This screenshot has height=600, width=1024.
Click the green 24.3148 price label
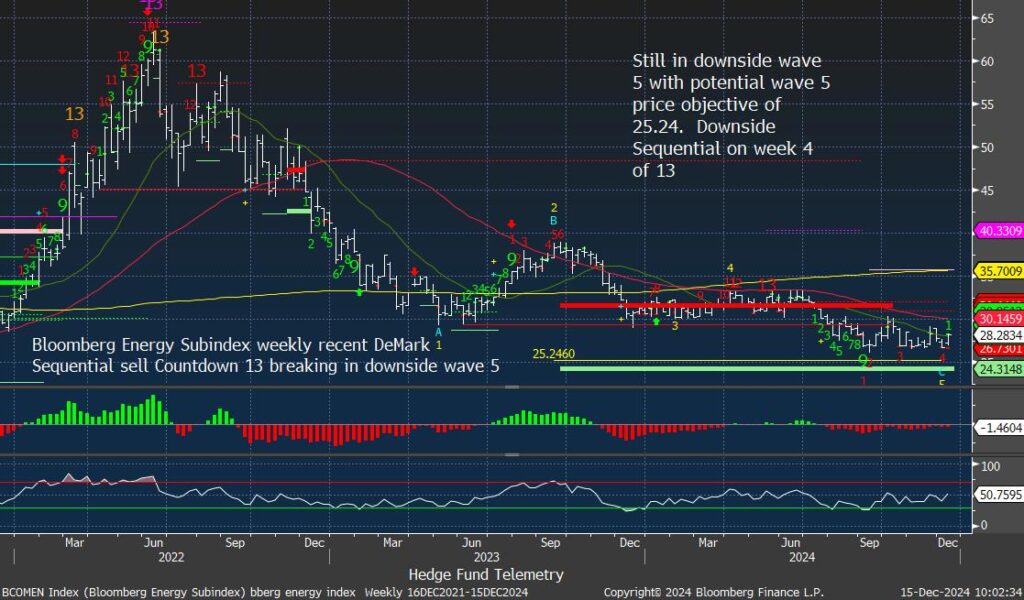click(997, 369)
